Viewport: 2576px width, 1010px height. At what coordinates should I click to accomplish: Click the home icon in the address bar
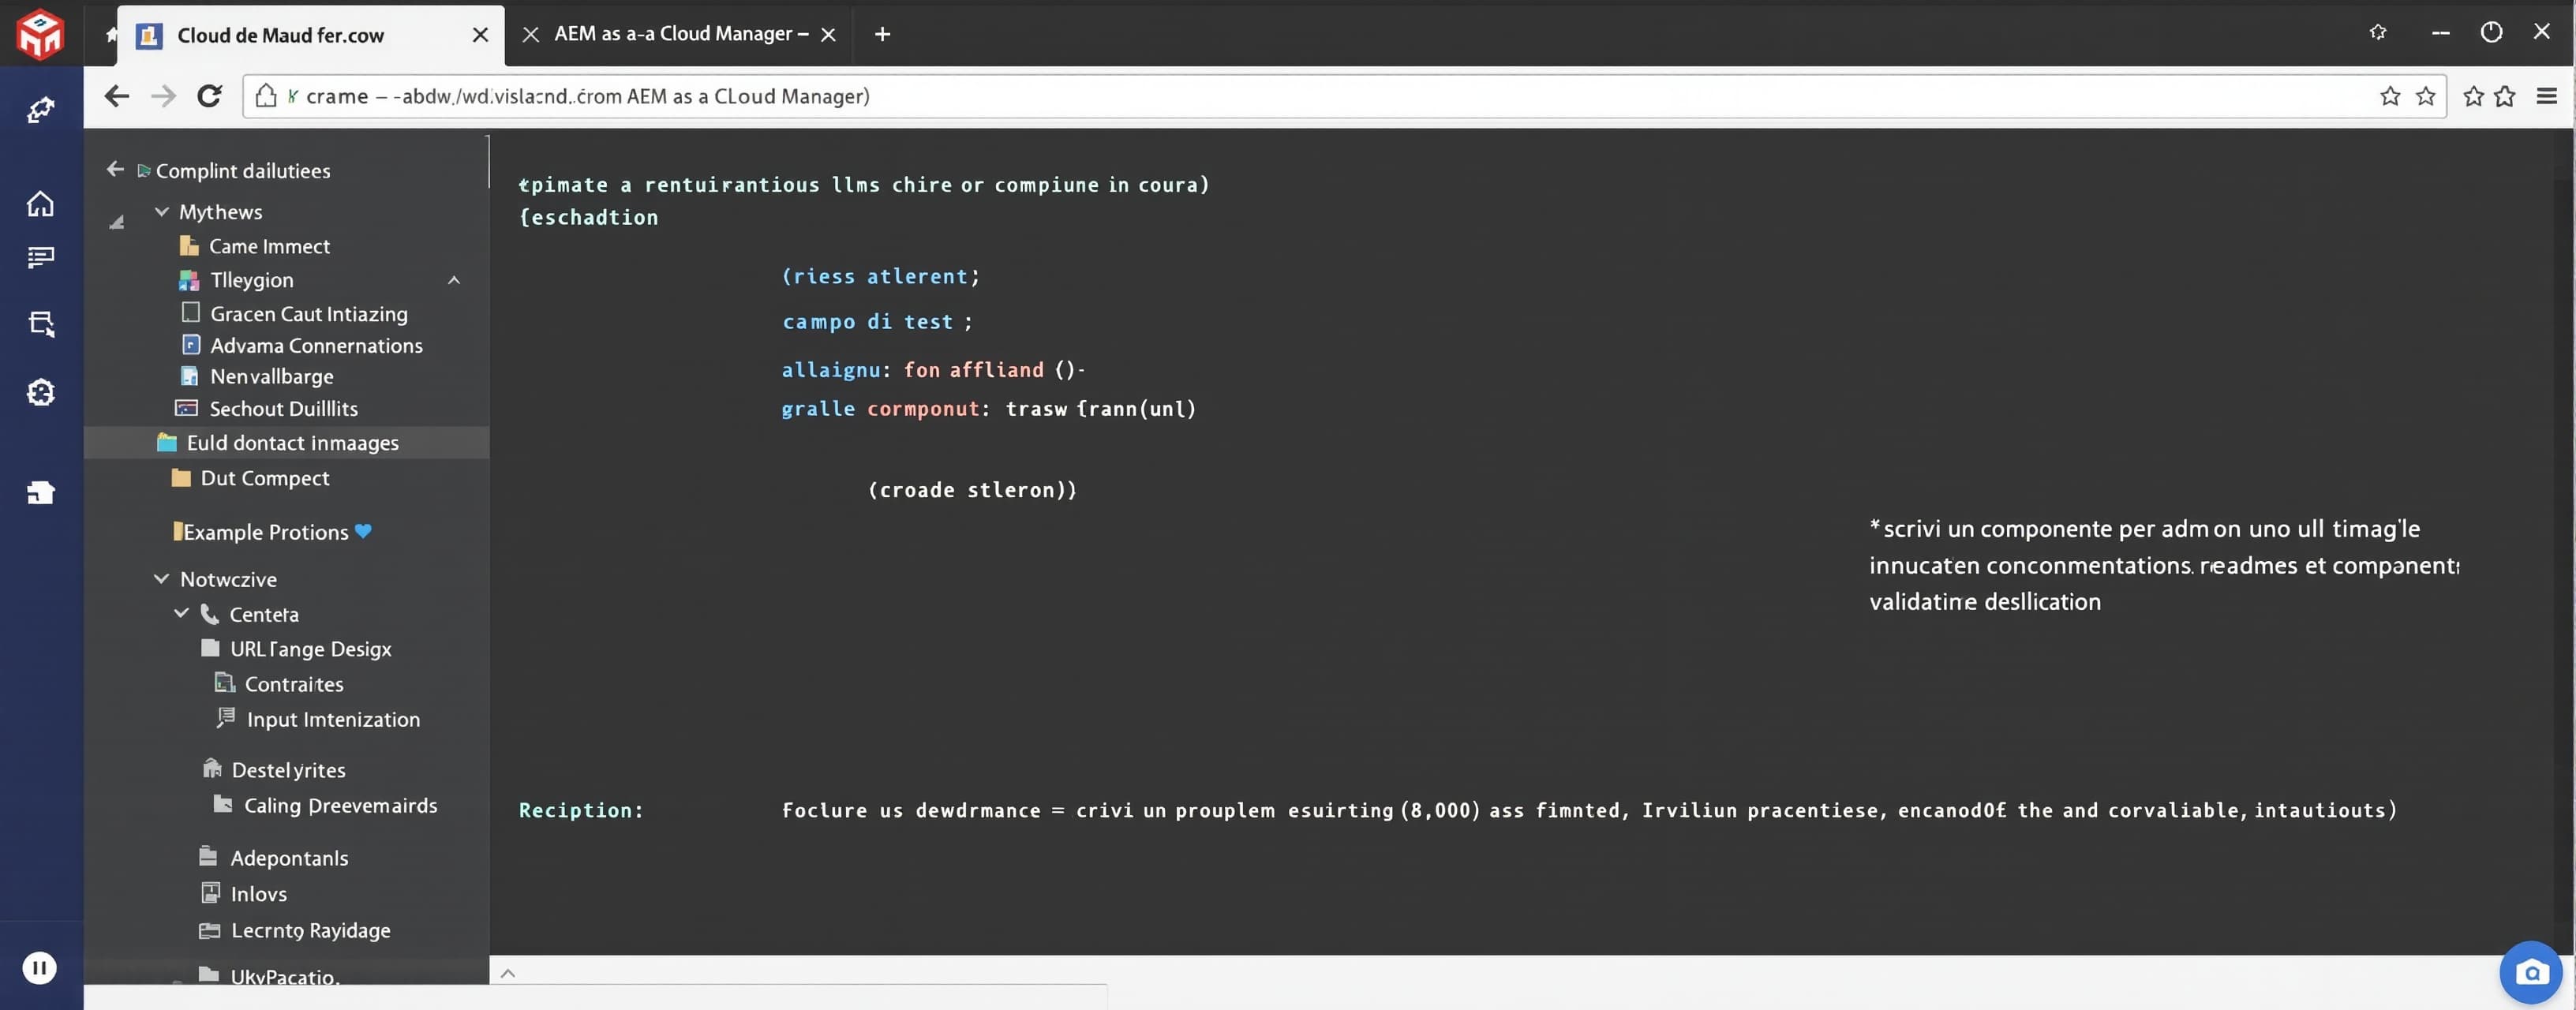(265, 96)
